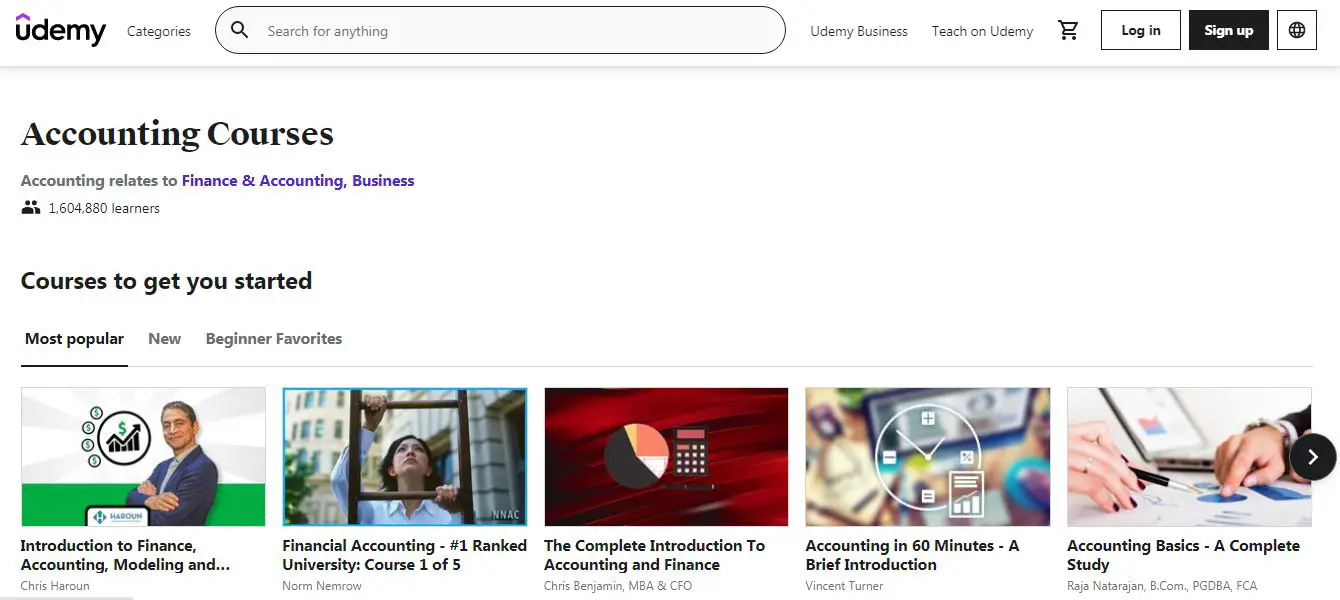Open the language globe selector
Image resolution: width=1340 pixels, height=600 pixels.
[x=1296, y=31]
